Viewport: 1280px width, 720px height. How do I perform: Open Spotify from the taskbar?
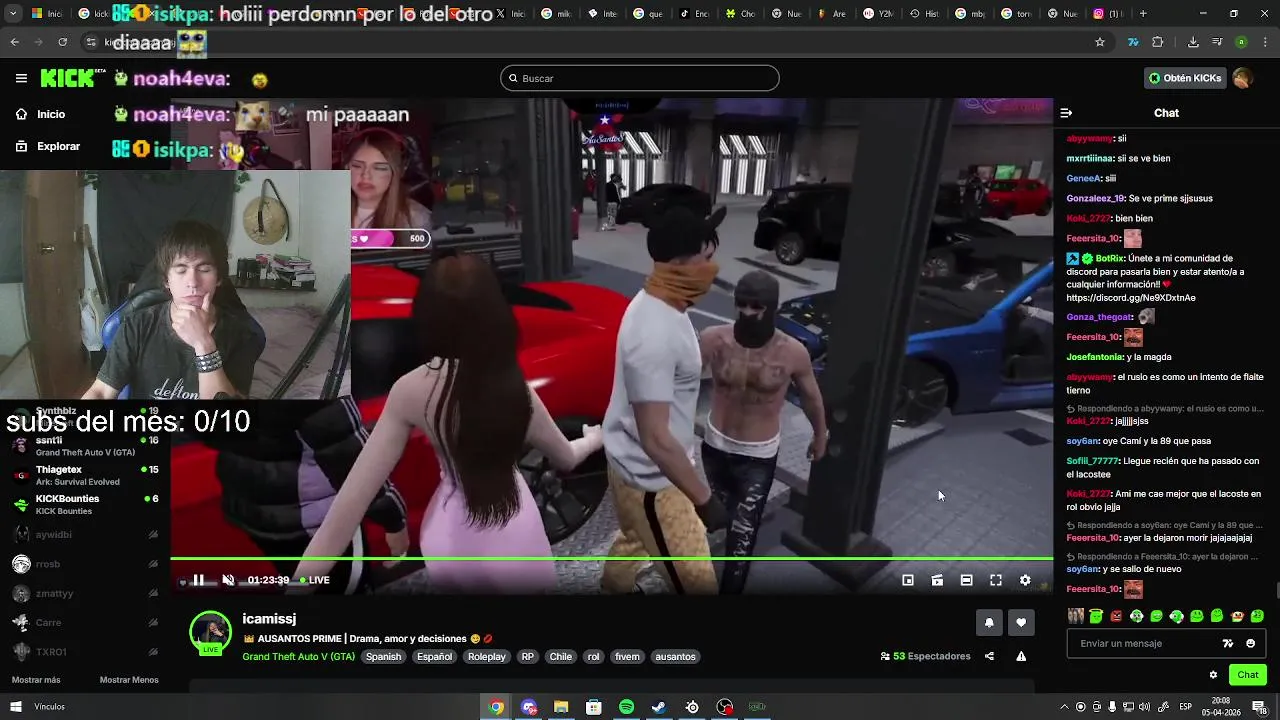(626, 707)
